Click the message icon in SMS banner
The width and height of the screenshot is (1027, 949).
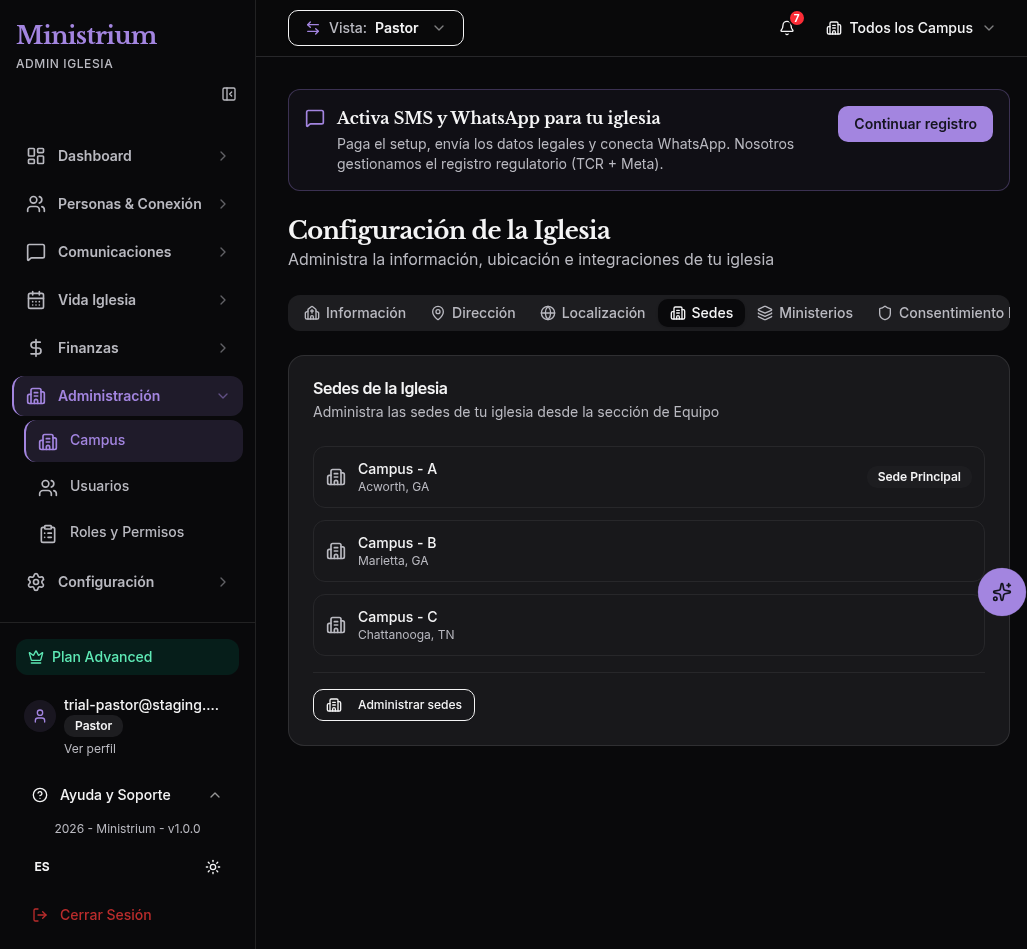[x=315, y=119]
